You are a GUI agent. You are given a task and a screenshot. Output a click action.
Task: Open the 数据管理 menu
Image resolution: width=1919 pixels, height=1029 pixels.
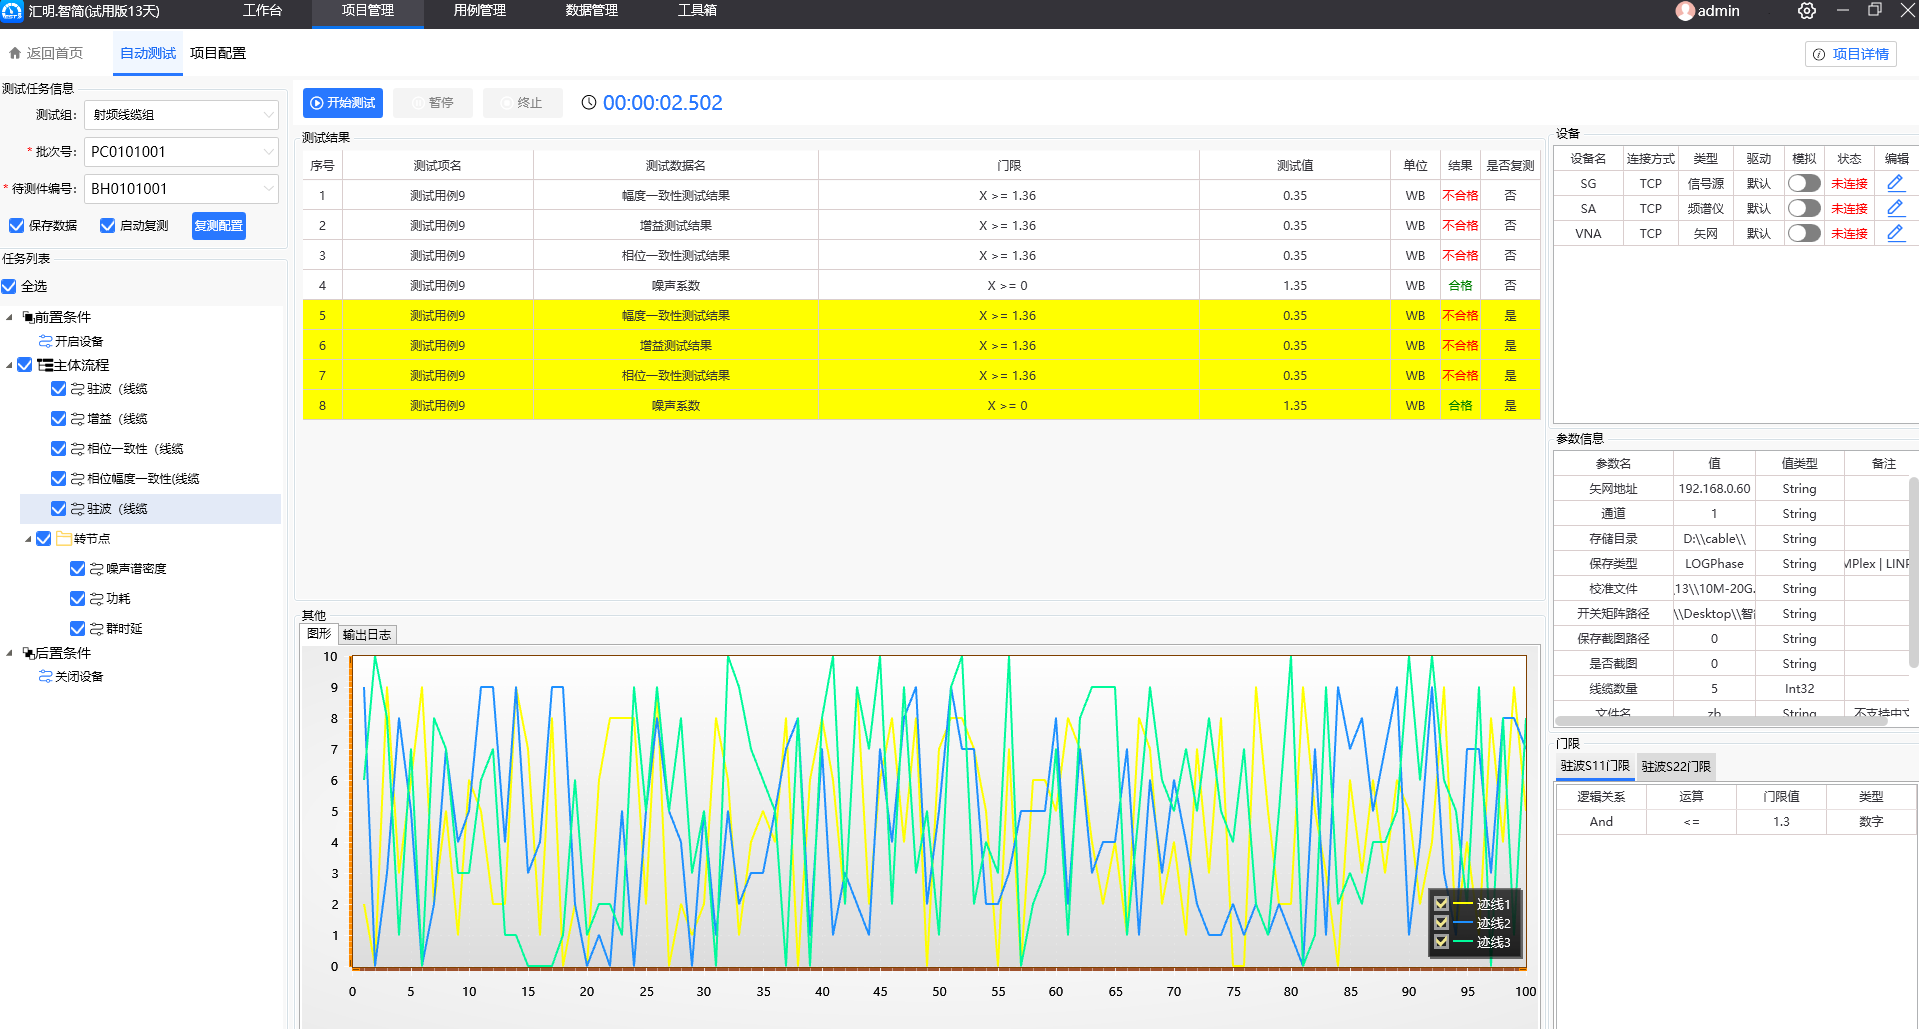592,11
